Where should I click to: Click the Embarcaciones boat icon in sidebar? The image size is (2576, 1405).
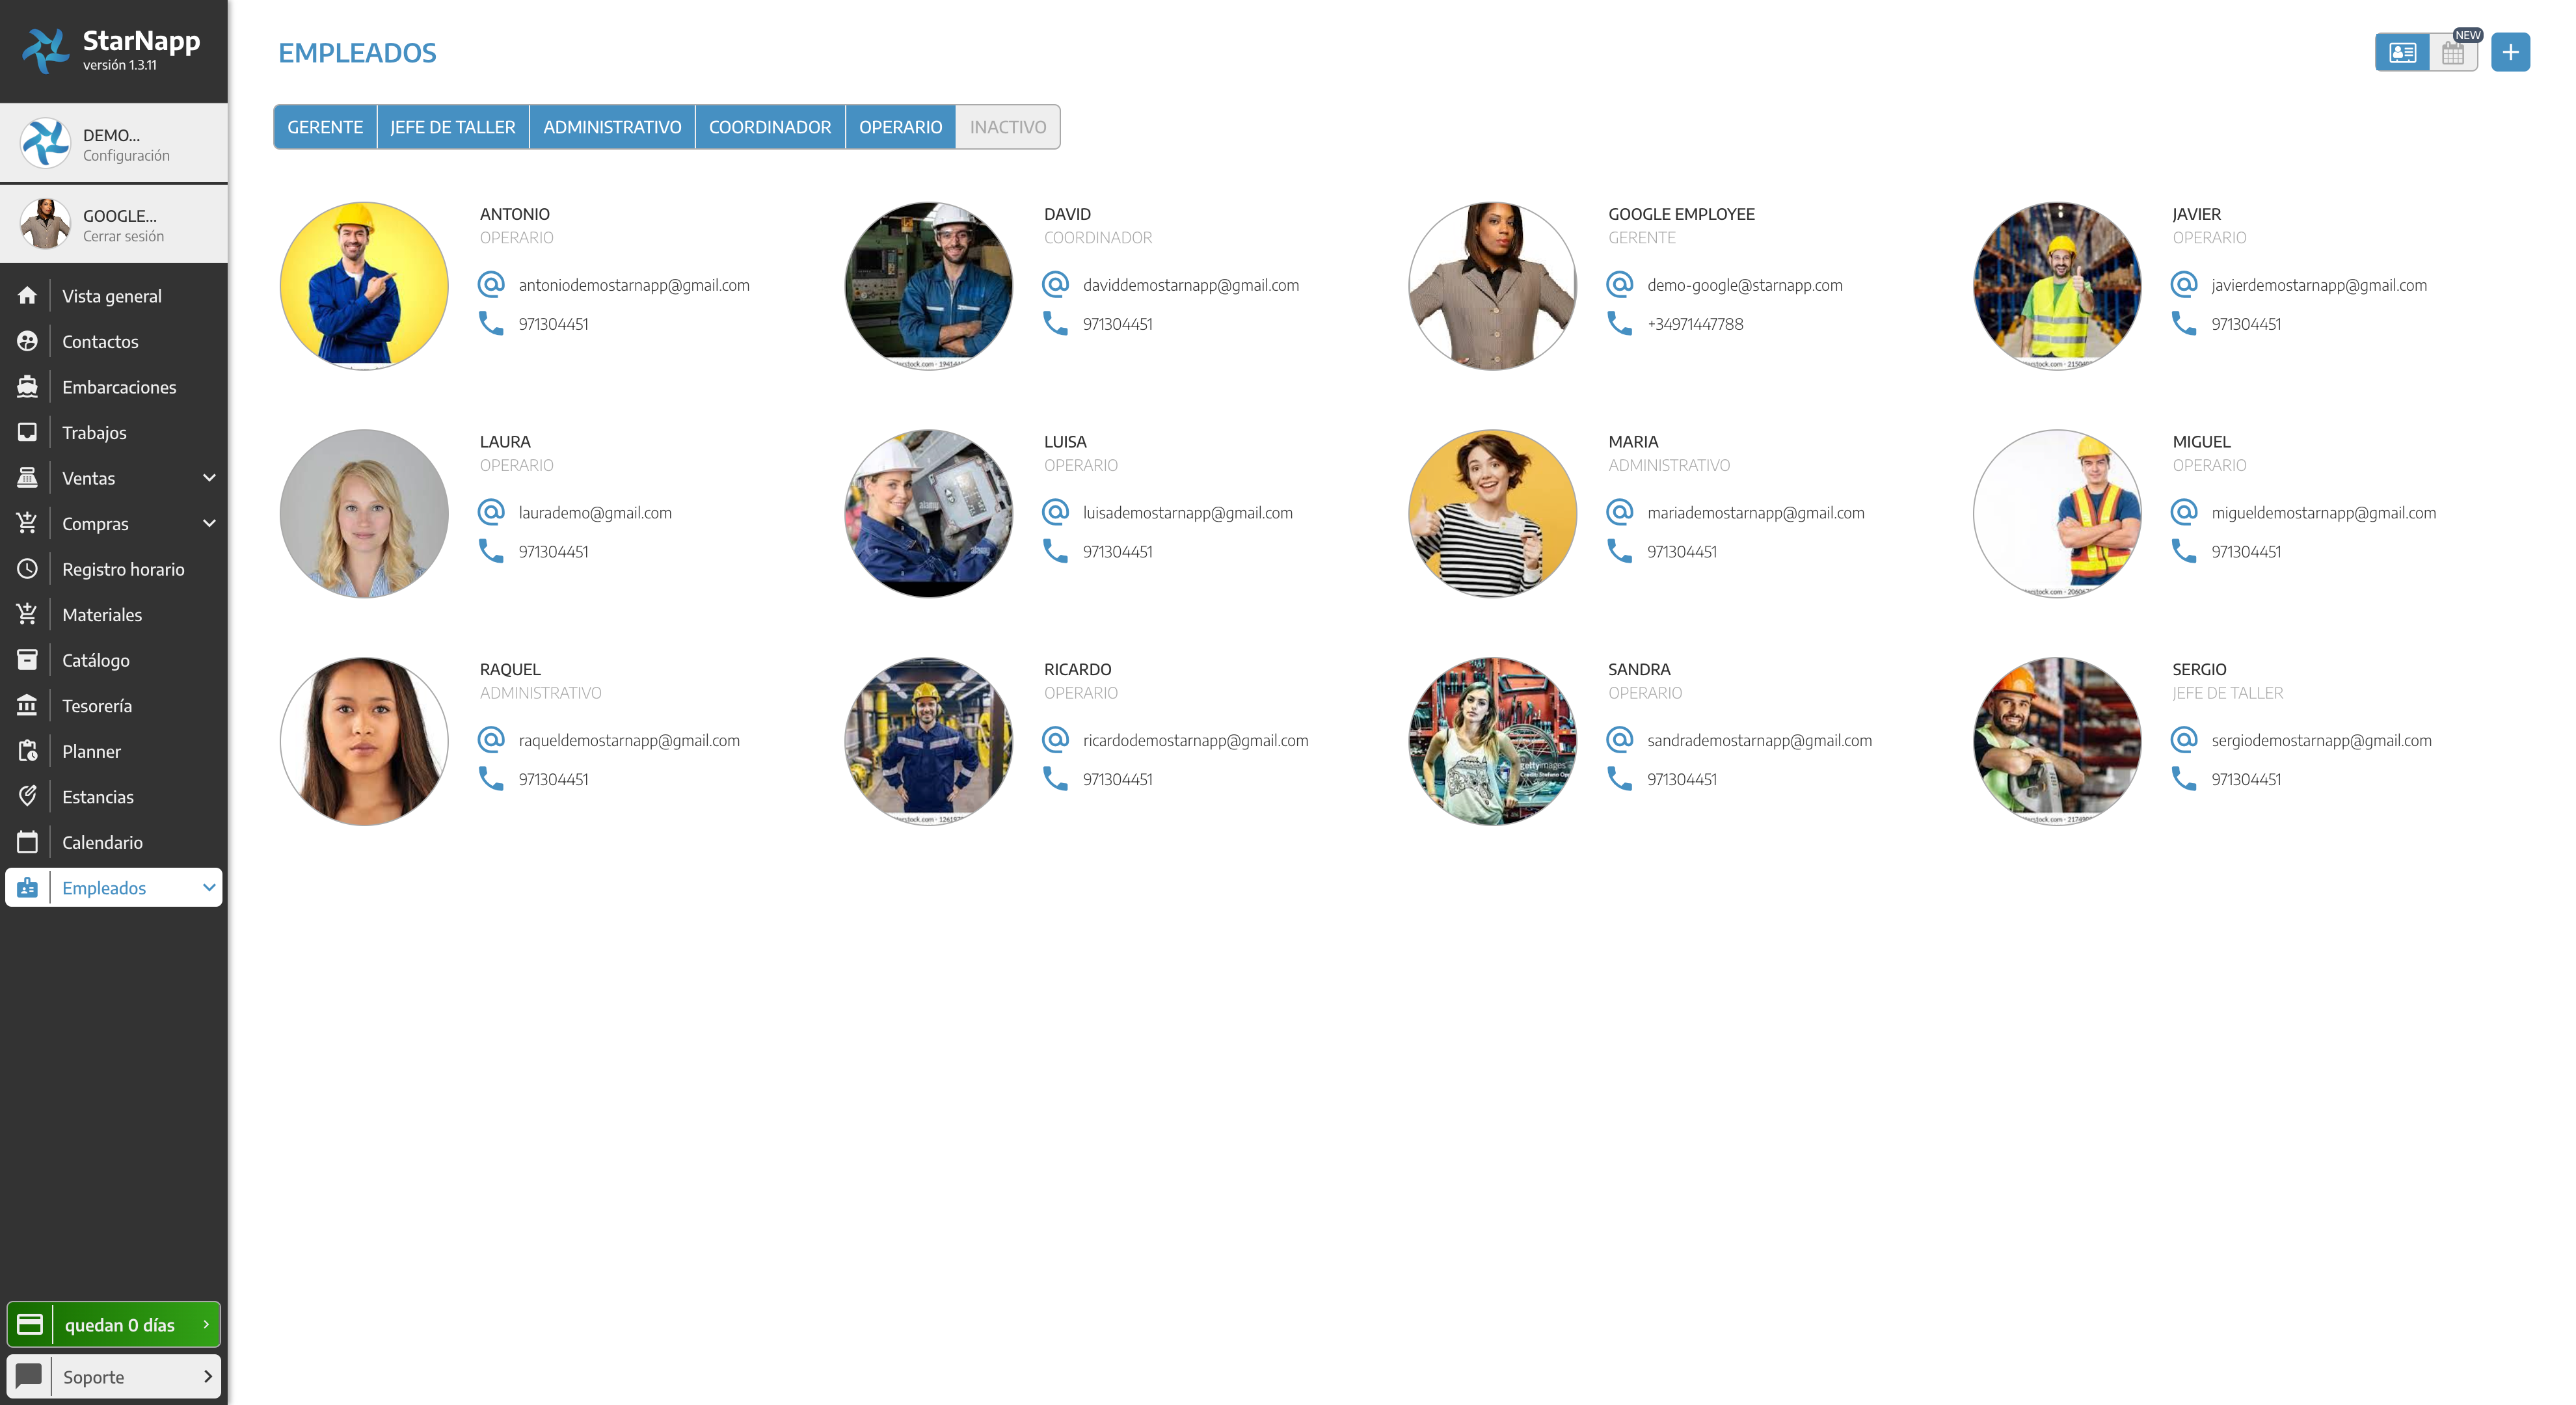(x=27, y=387)
